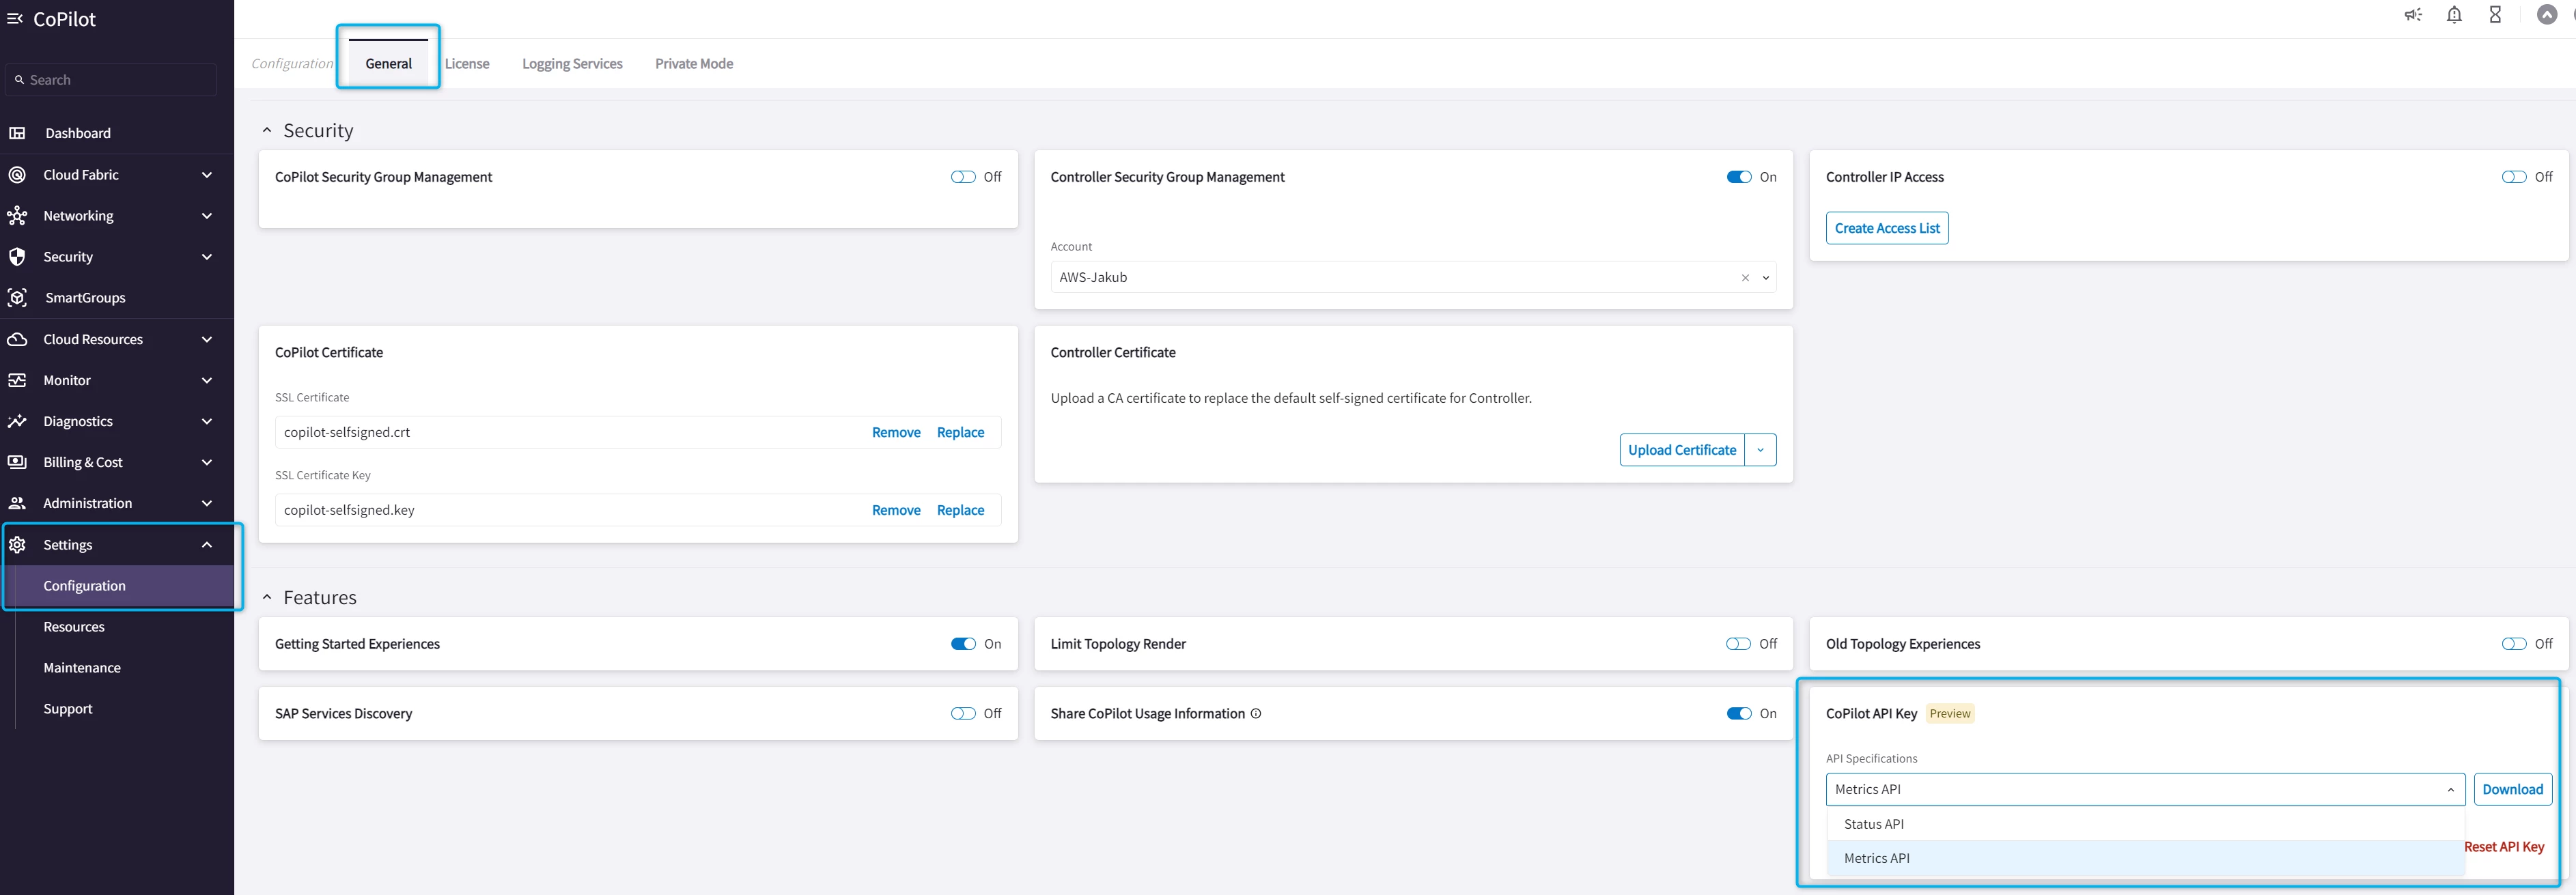Open the Account dropdown arrow
Viewport: 2576px width, 895px height.
click(1766, 278)
